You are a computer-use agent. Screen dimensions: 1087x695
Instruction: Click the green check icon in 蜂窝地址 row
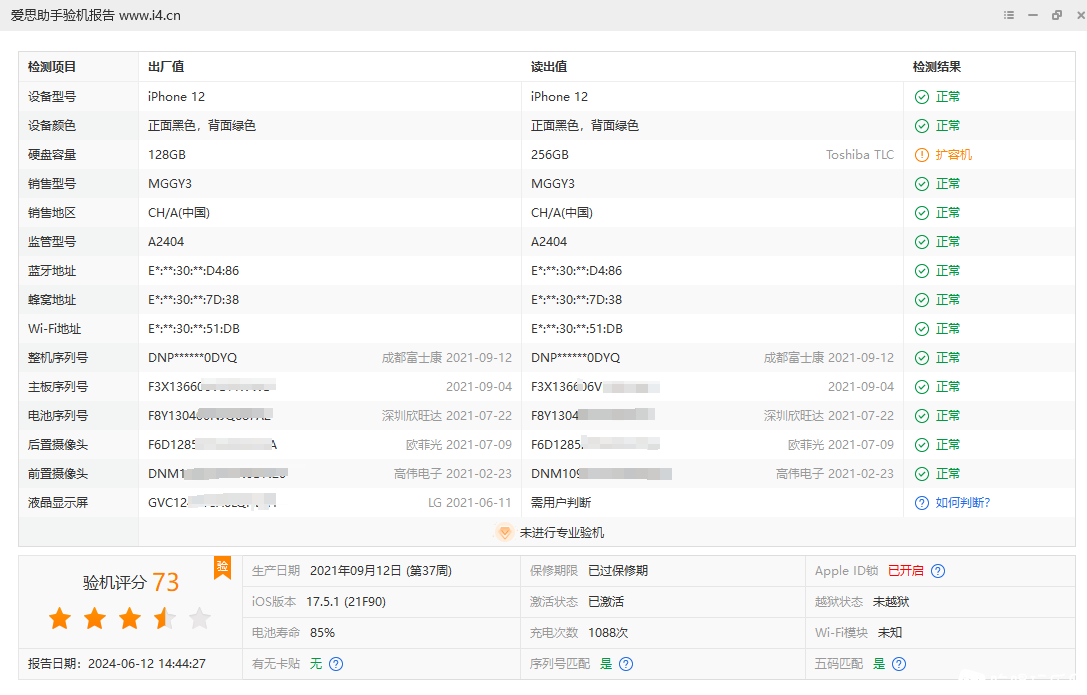pos(922,300)
